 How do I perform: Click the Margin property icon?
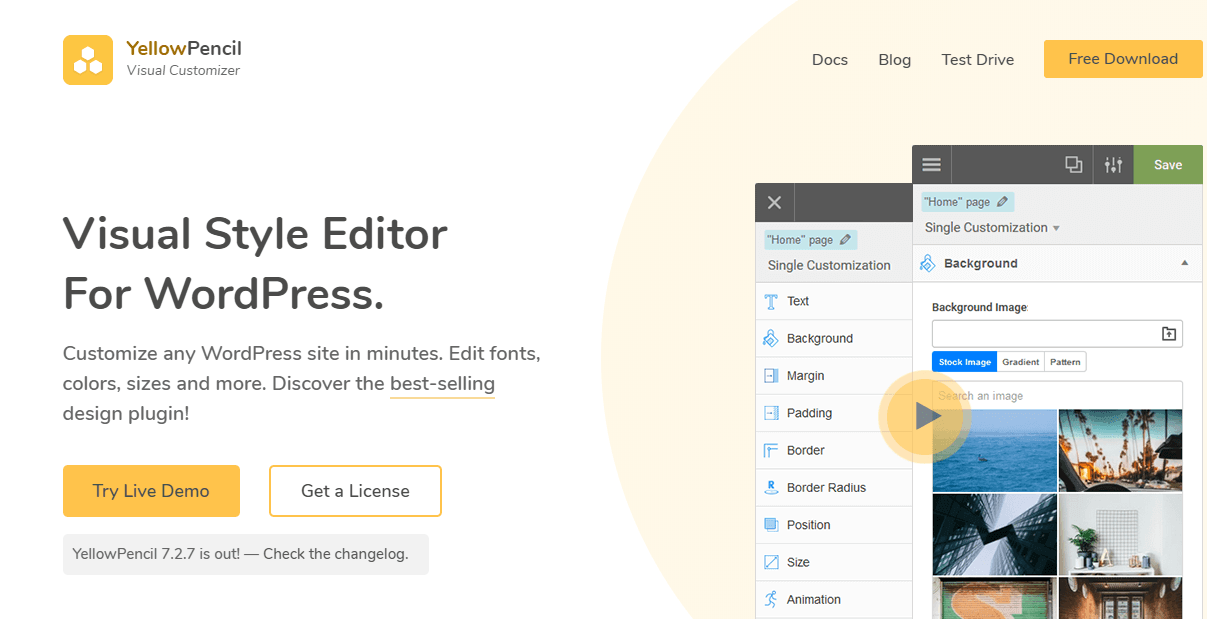coord(771,376)
